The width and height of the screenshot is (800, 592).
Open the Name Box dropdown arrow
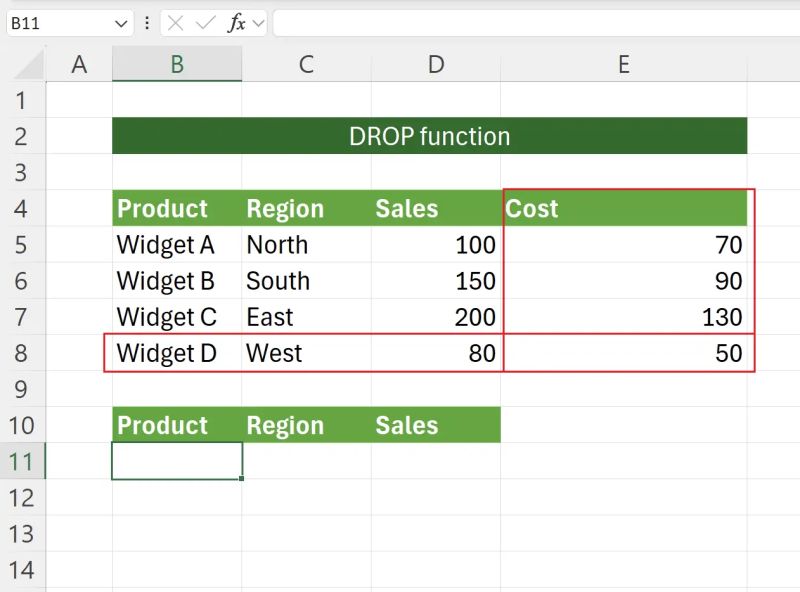tap(122, 22)
